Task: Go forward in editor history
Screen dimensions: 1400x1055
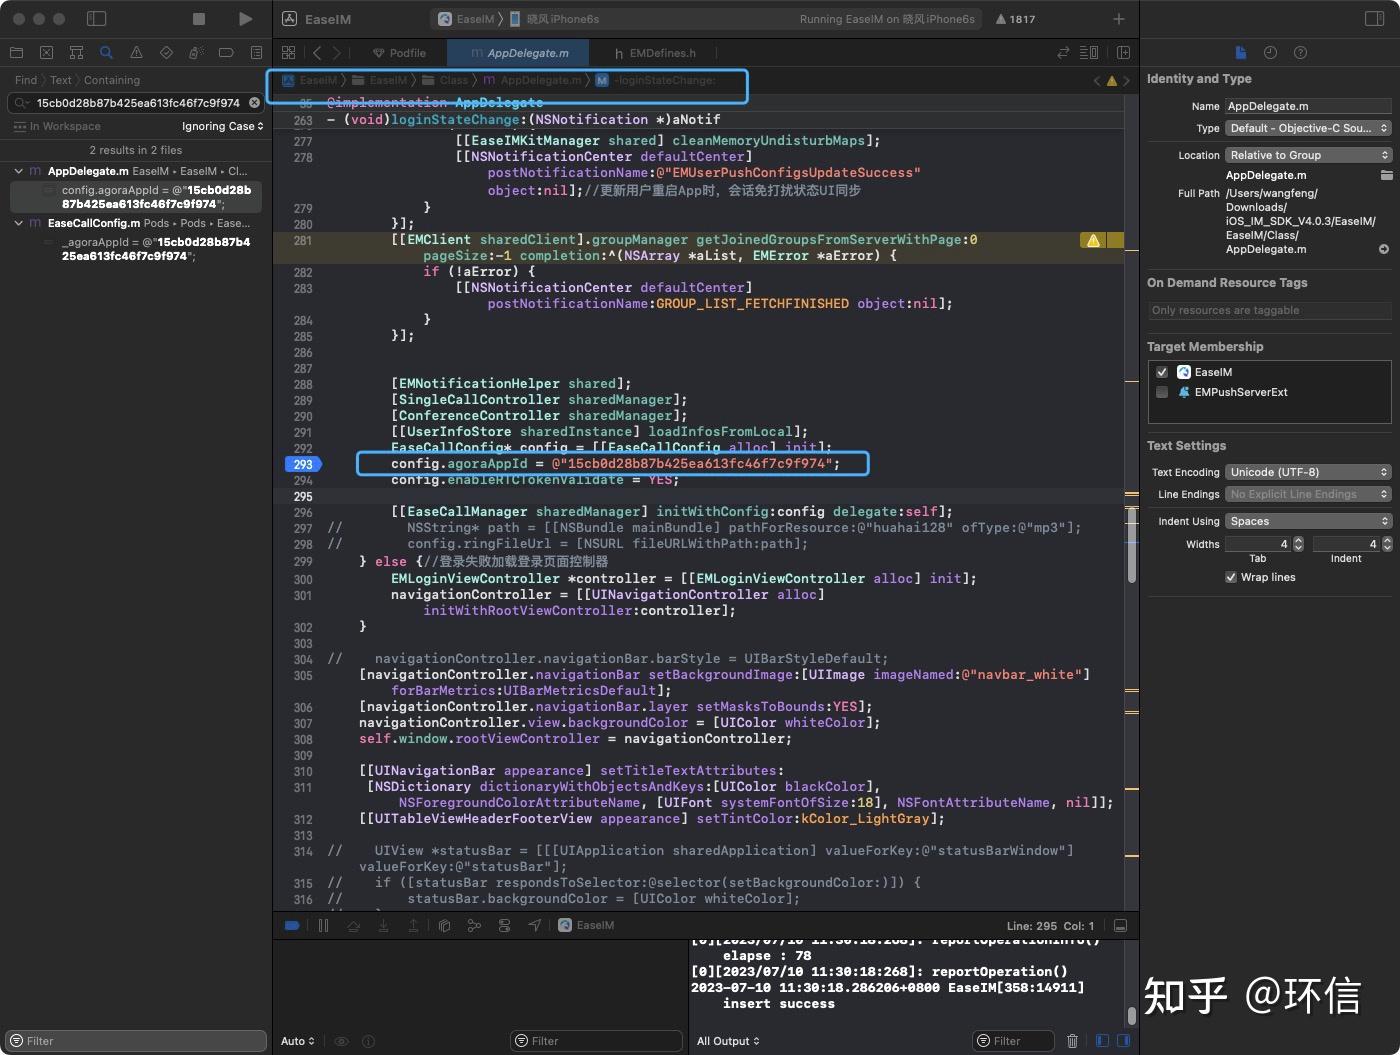Action: click(x=336, y=53)
